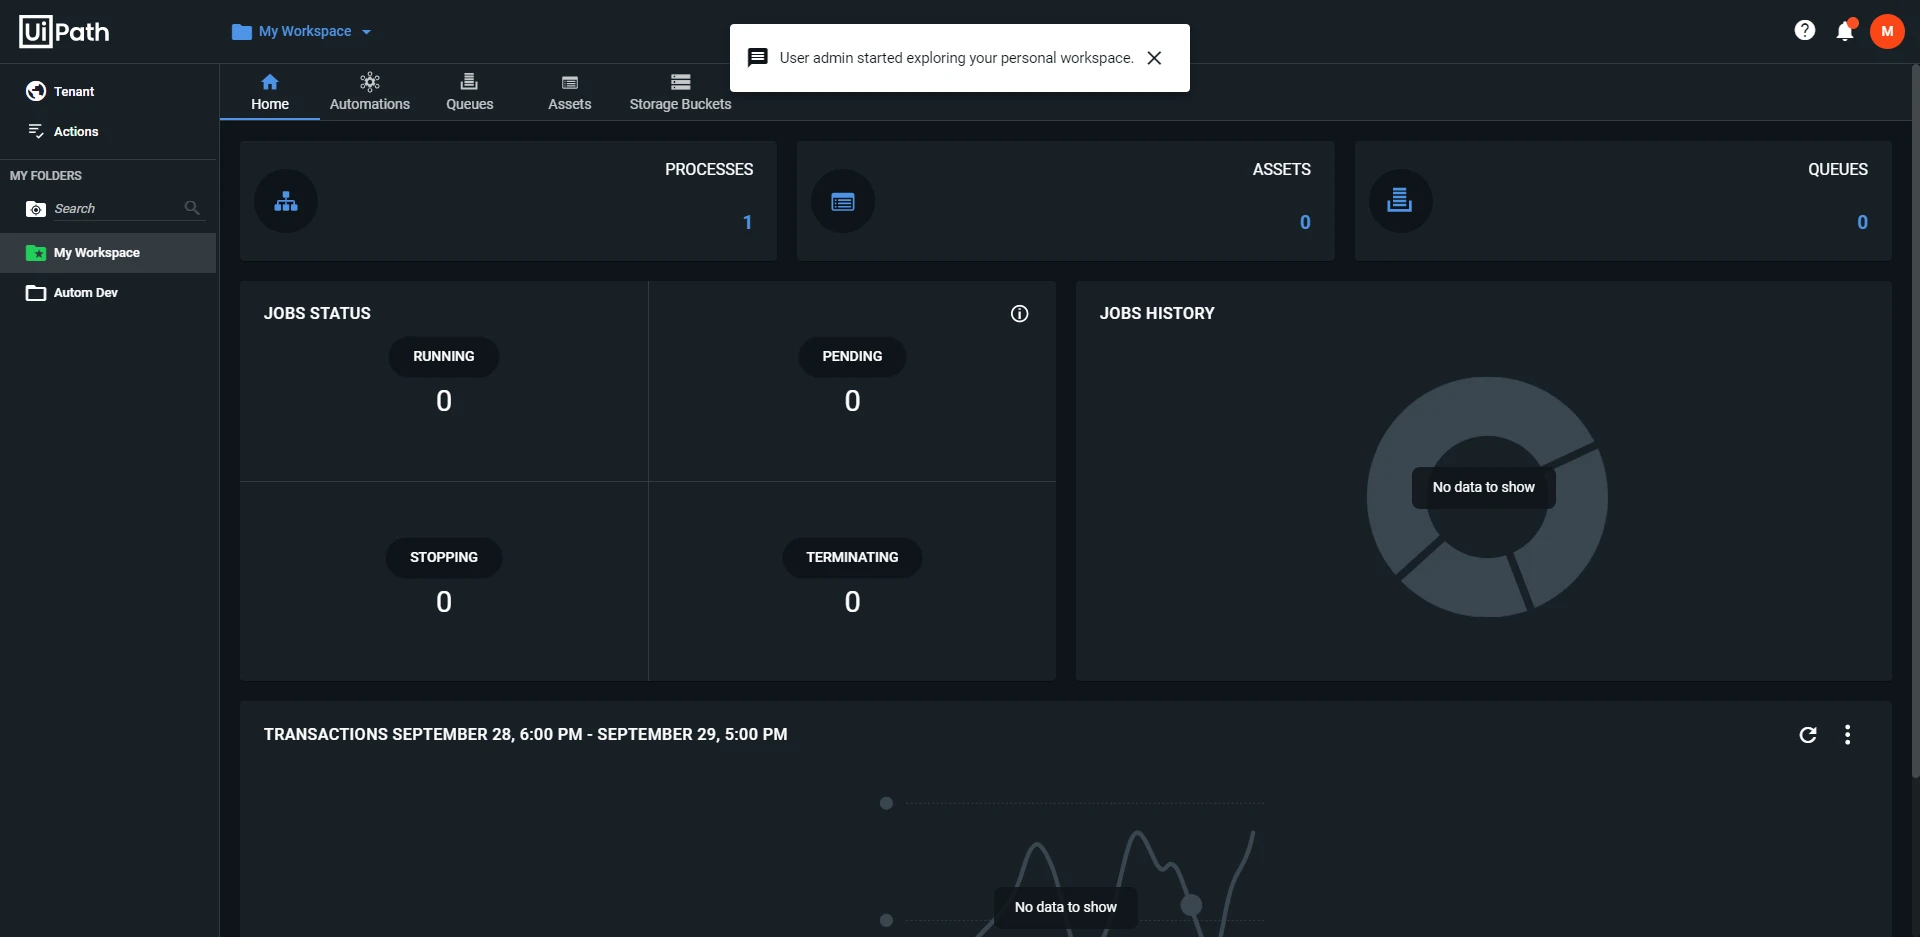Open the Transactions more options menu
The width and height of the screenshot is (1920, 937).
[1847, 735]
